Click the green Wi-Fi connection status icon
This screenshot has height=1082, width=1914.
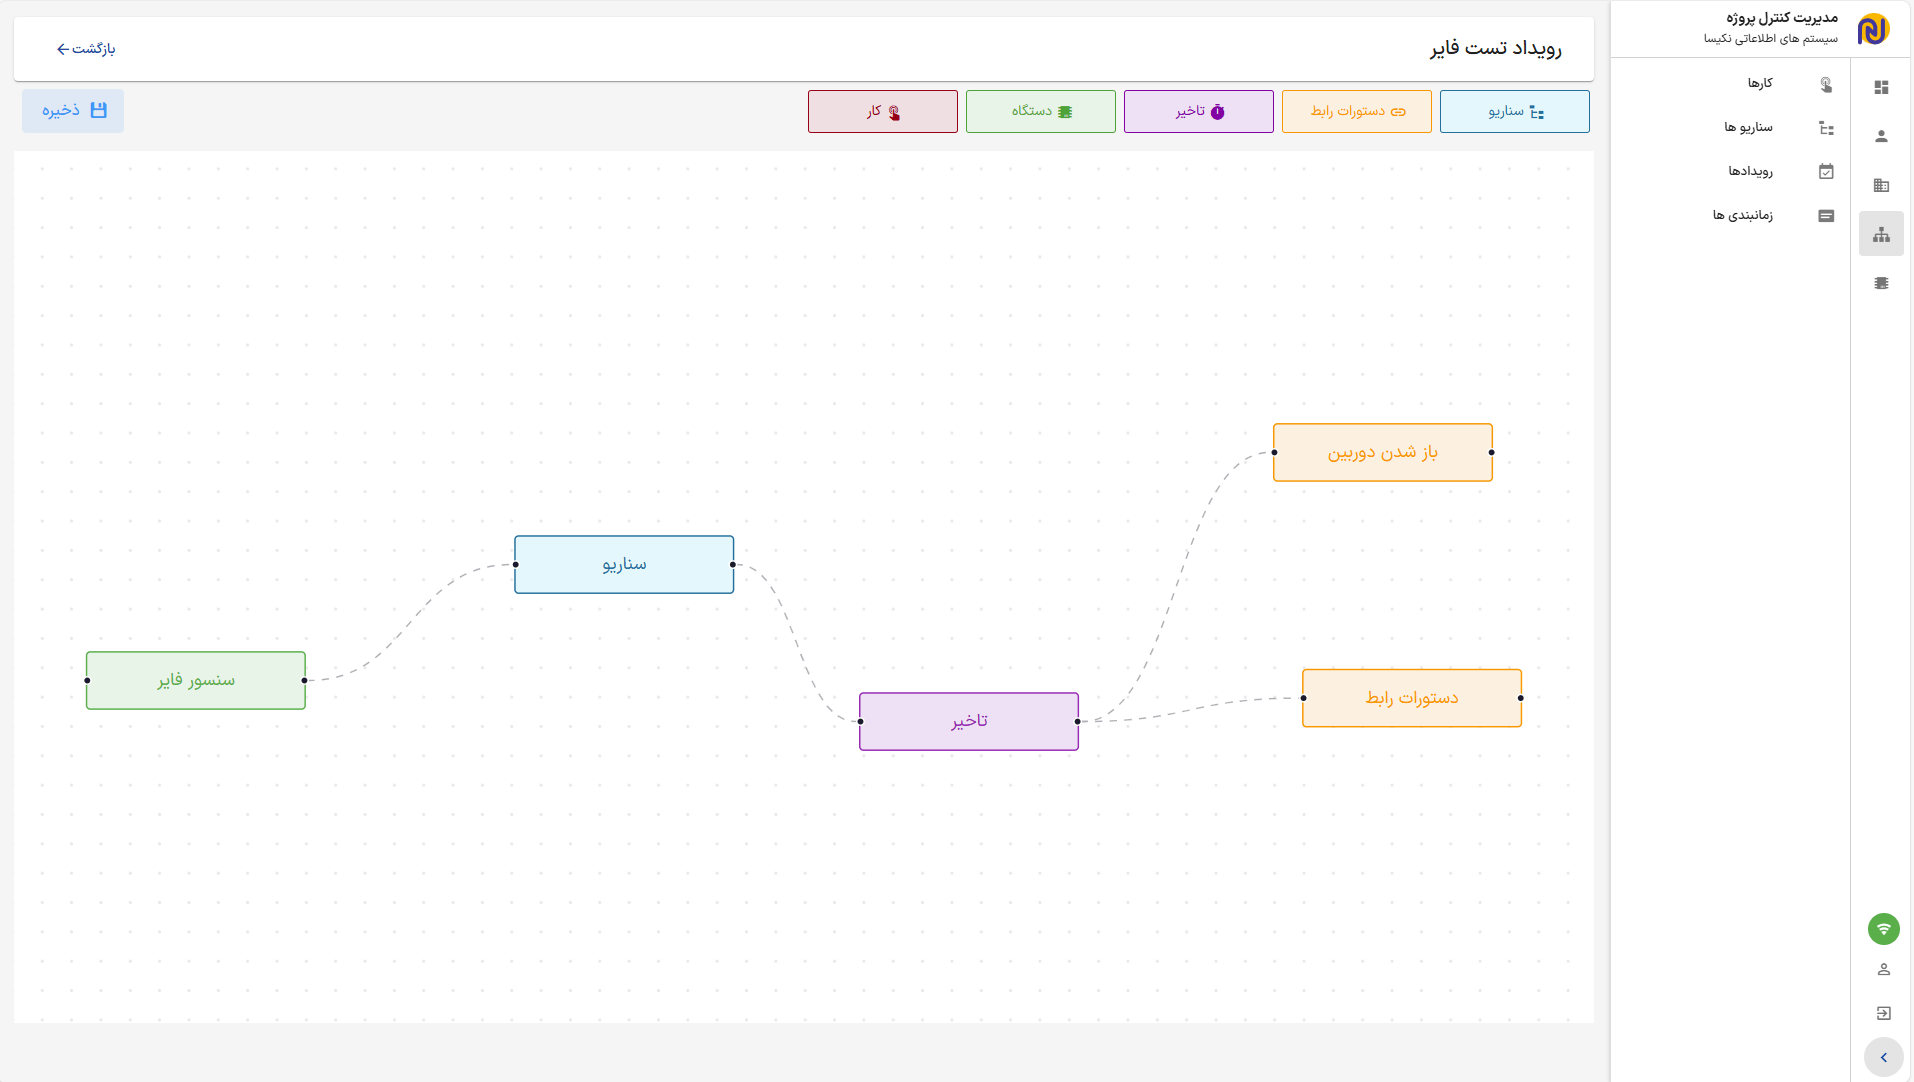point(1883,929)
